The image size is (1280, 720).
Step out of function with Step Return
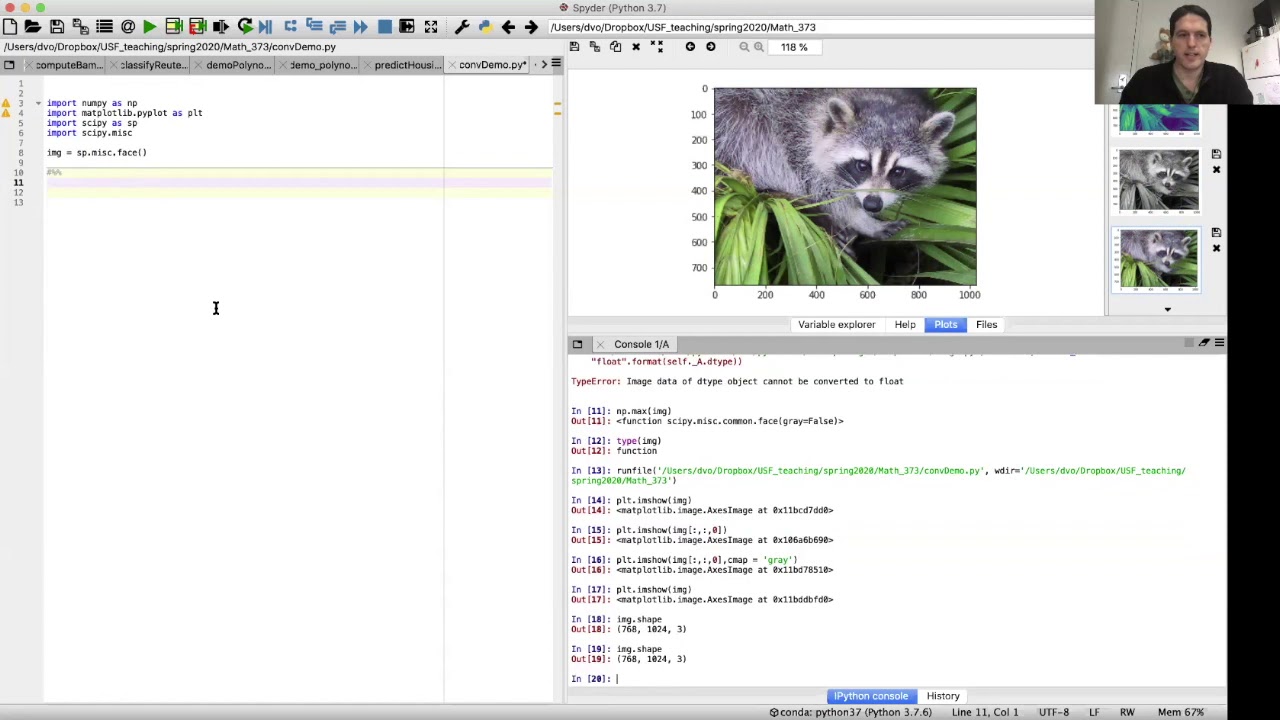pyautogui.click(x=337, y=27)
